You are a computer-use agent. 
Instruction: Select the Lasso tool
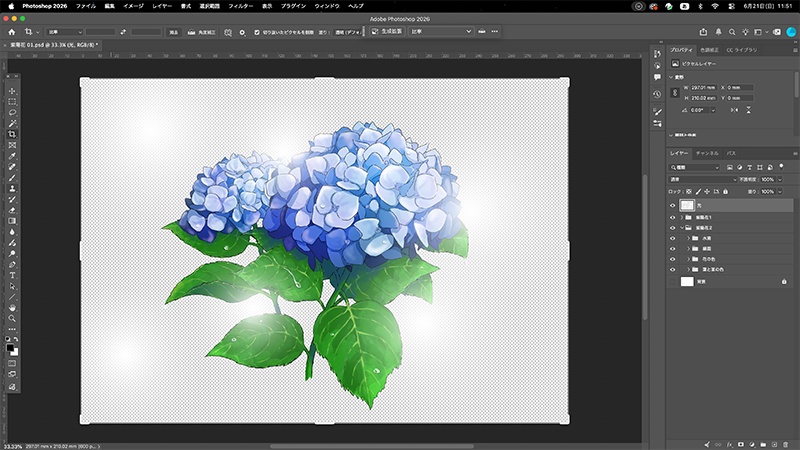pos(12,112)
